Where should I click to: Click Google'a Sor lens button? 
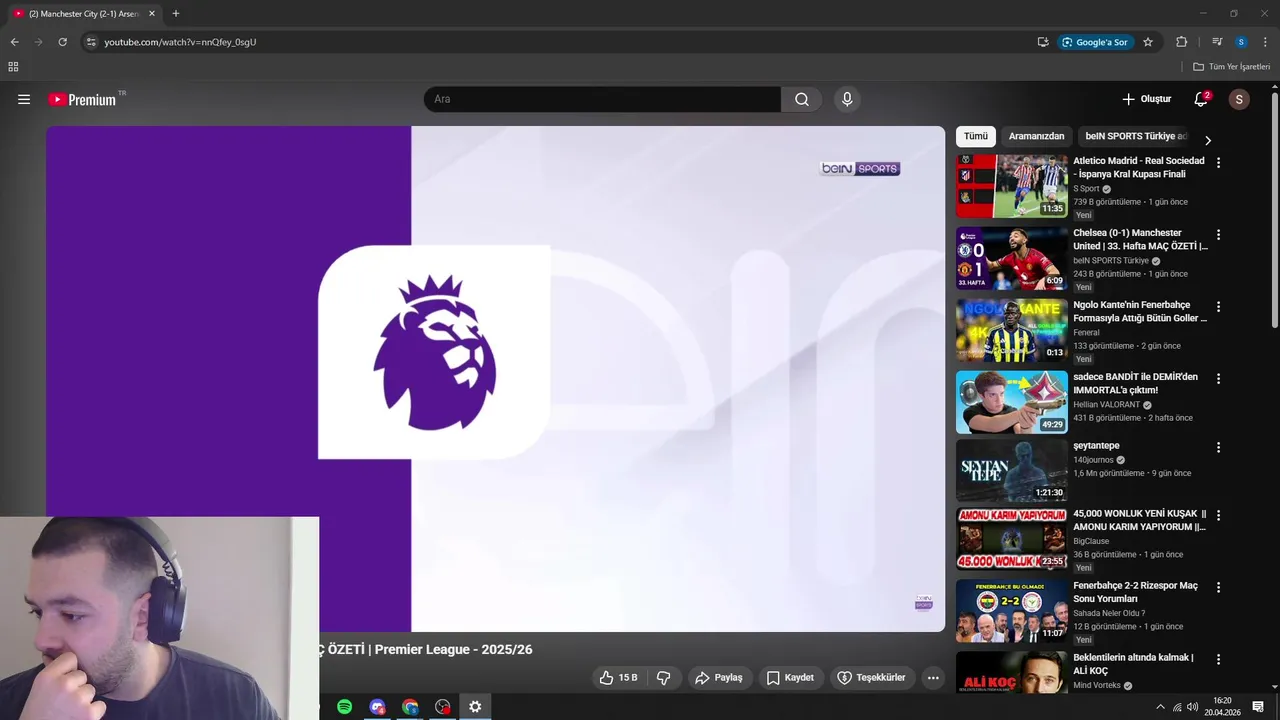1095,42
